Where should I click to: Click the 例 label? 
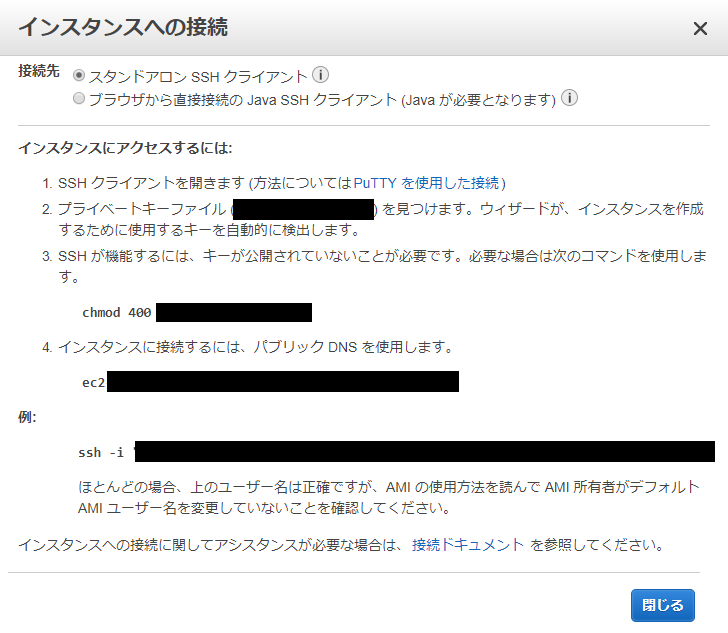click(x=27, y=416)
